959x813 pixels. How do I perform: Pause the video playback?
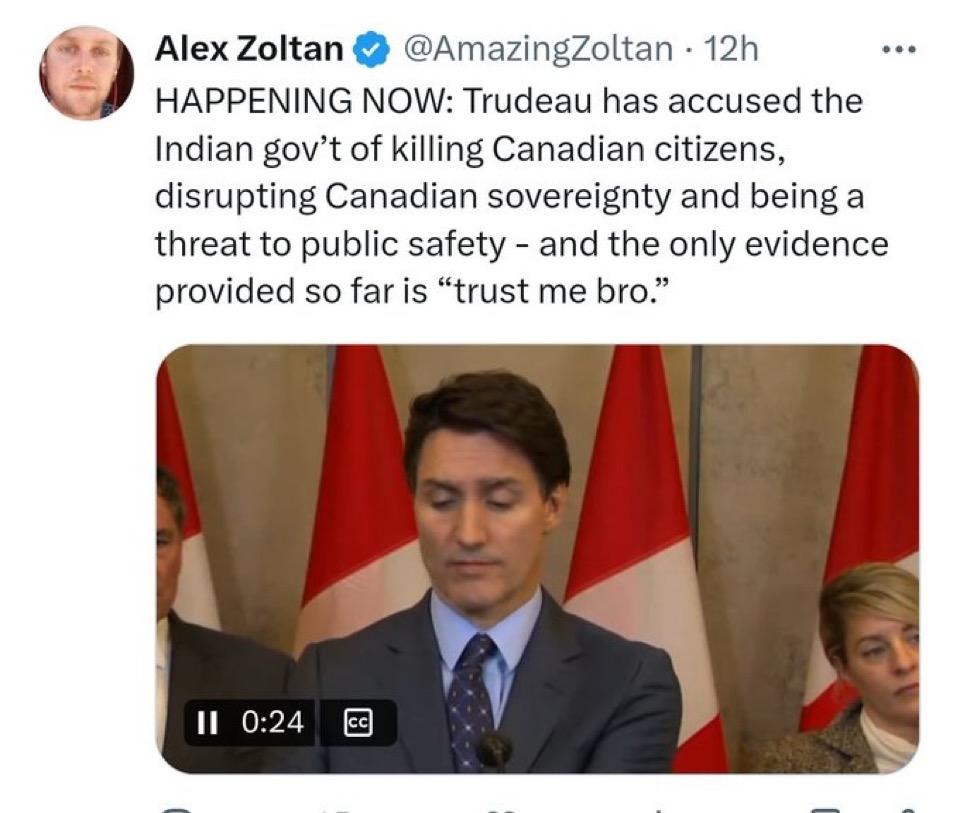click(x=207, y=722)
